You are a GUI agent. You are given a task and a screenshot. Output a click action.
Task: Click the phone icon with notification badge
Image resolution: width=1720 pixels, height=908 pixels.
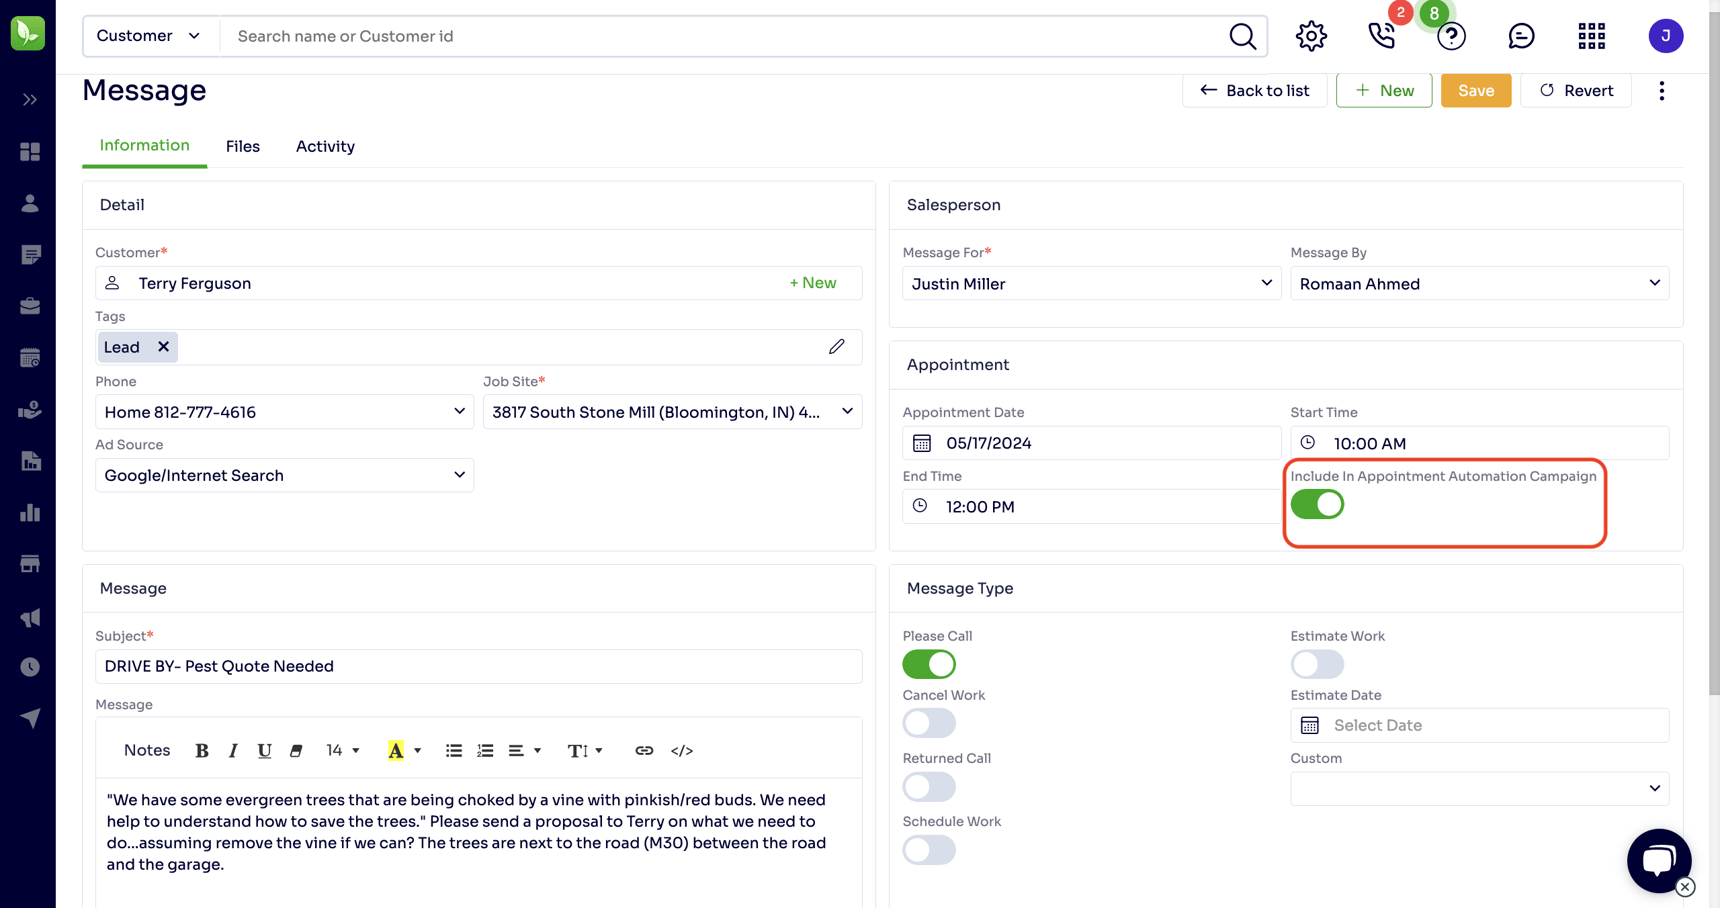1382,36
